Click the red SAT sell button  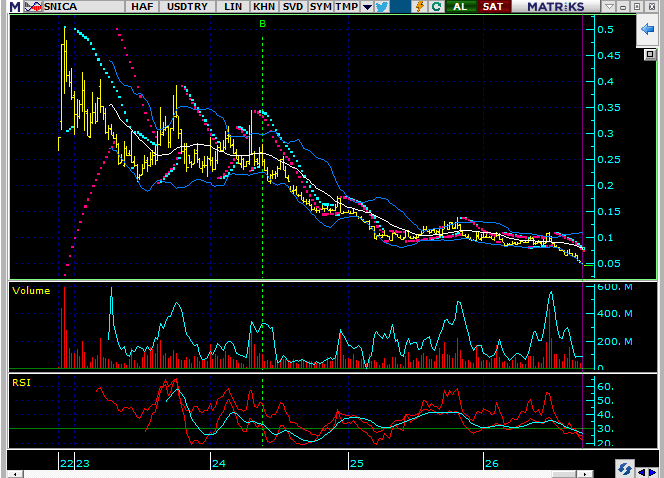coord(492,6)
